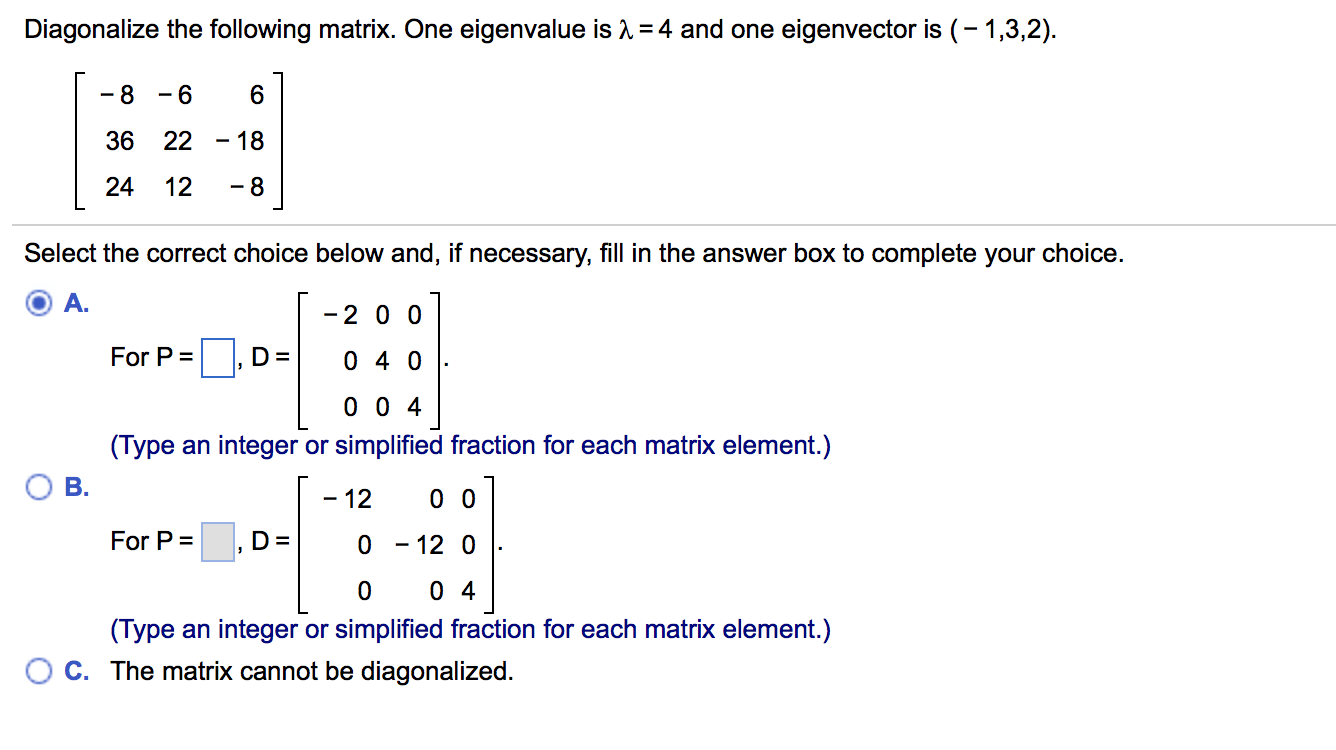
Task: Click the grayed P answer box in choice B
Action: coord(217,541)
